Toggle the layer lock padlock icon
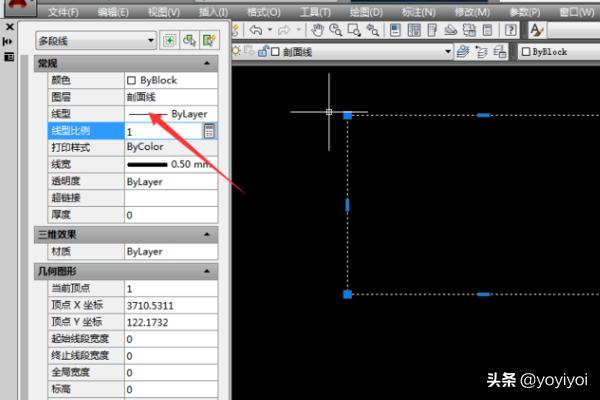The width and height of the screenshot is (600, 400). (262, 51)
